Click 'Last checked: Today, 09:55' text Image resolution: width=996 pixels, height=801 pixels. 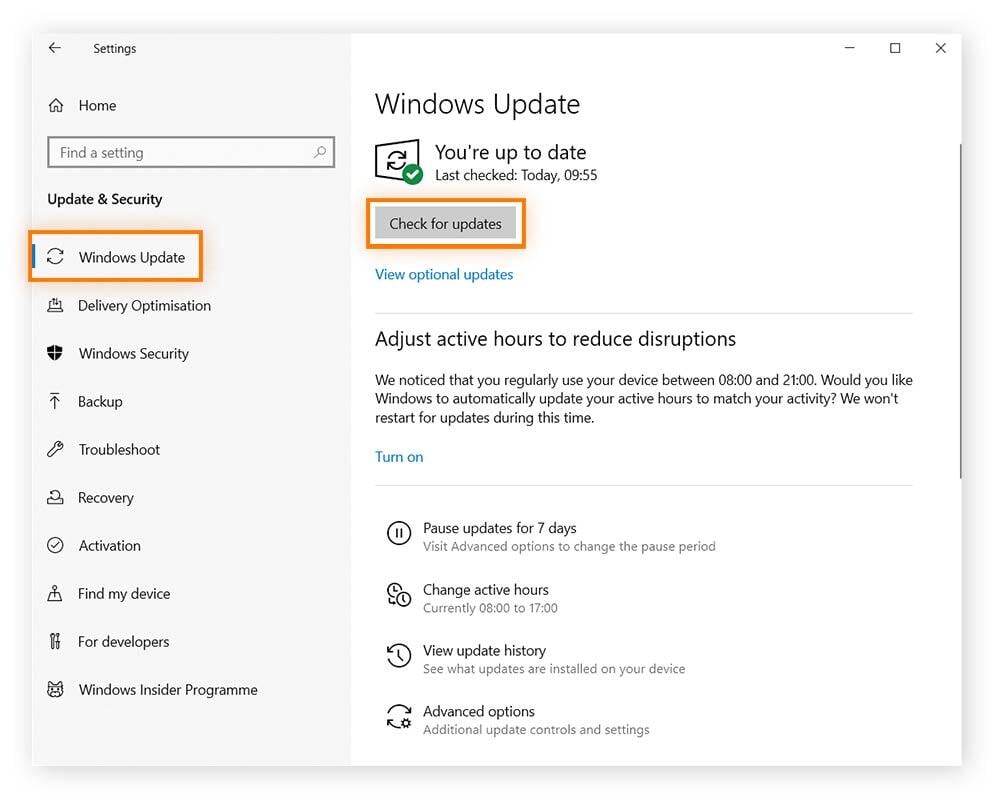point(516,175)
